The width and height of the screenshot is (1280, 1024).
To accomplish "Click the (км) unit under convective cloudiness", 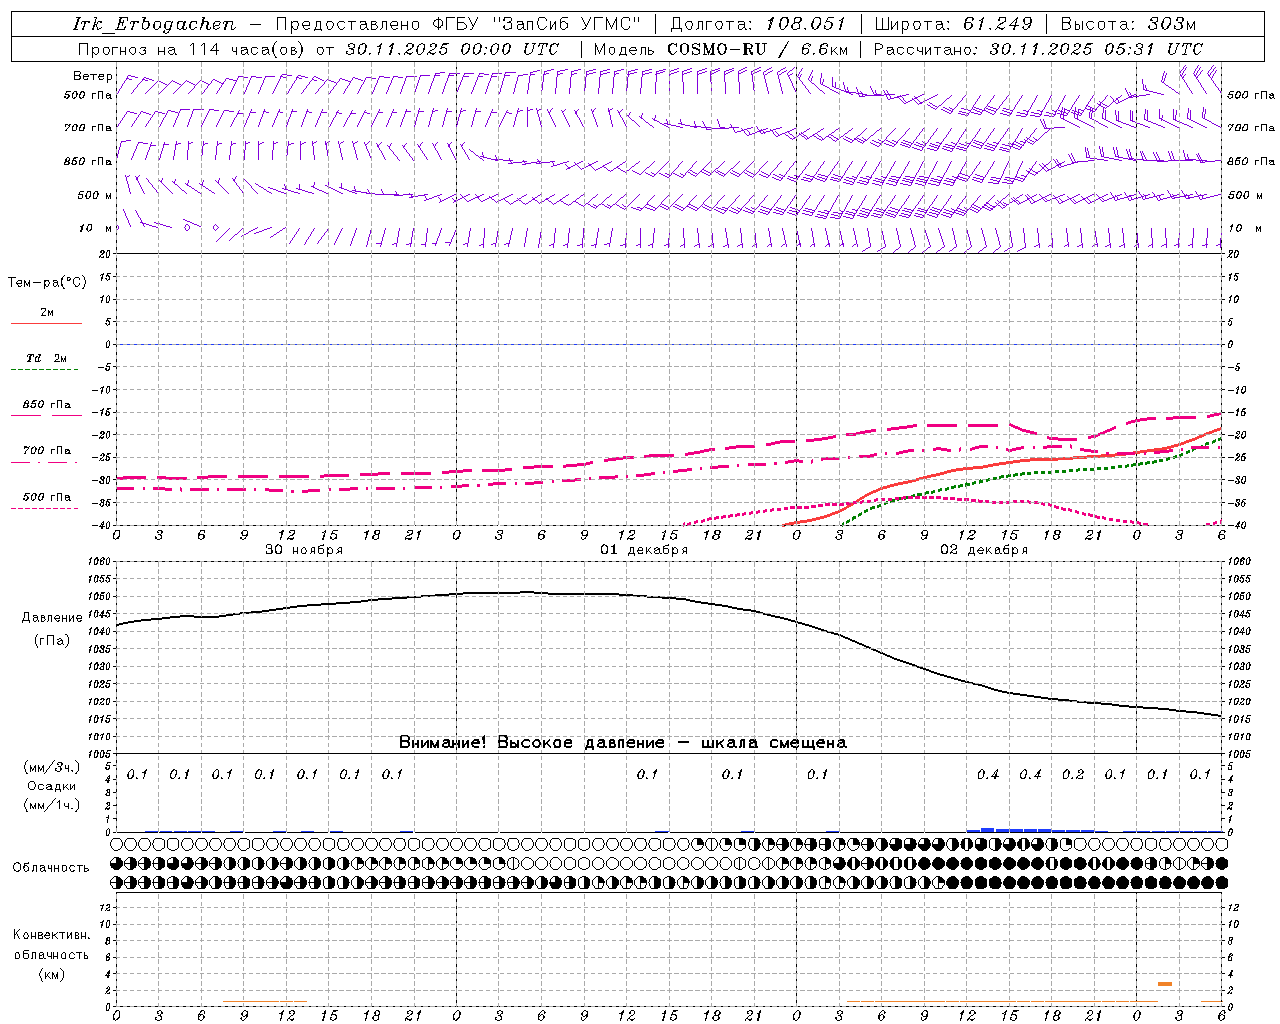I will [x=51, y=974].
